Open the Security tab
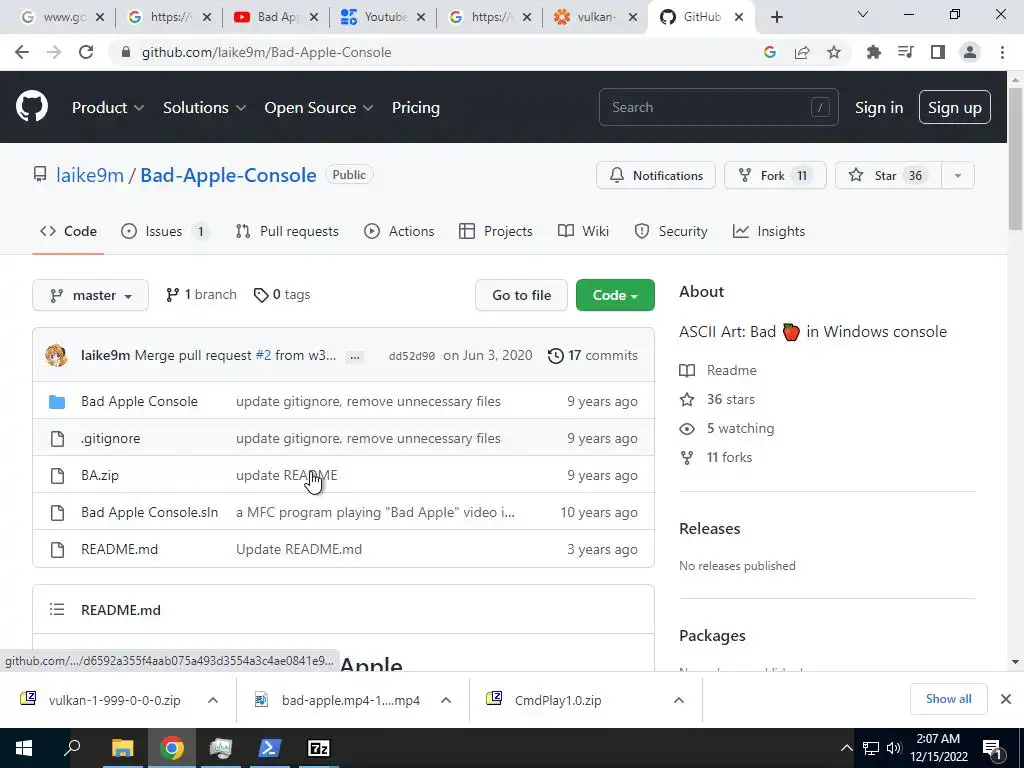The width and height of the screenshot is (1024, 768). point(671,231)
